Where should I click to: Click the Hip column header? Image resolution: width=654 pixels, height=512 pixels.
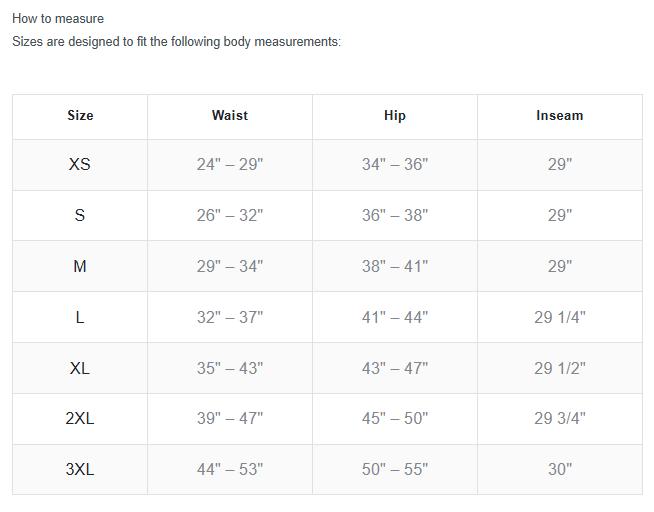[395, 115]
